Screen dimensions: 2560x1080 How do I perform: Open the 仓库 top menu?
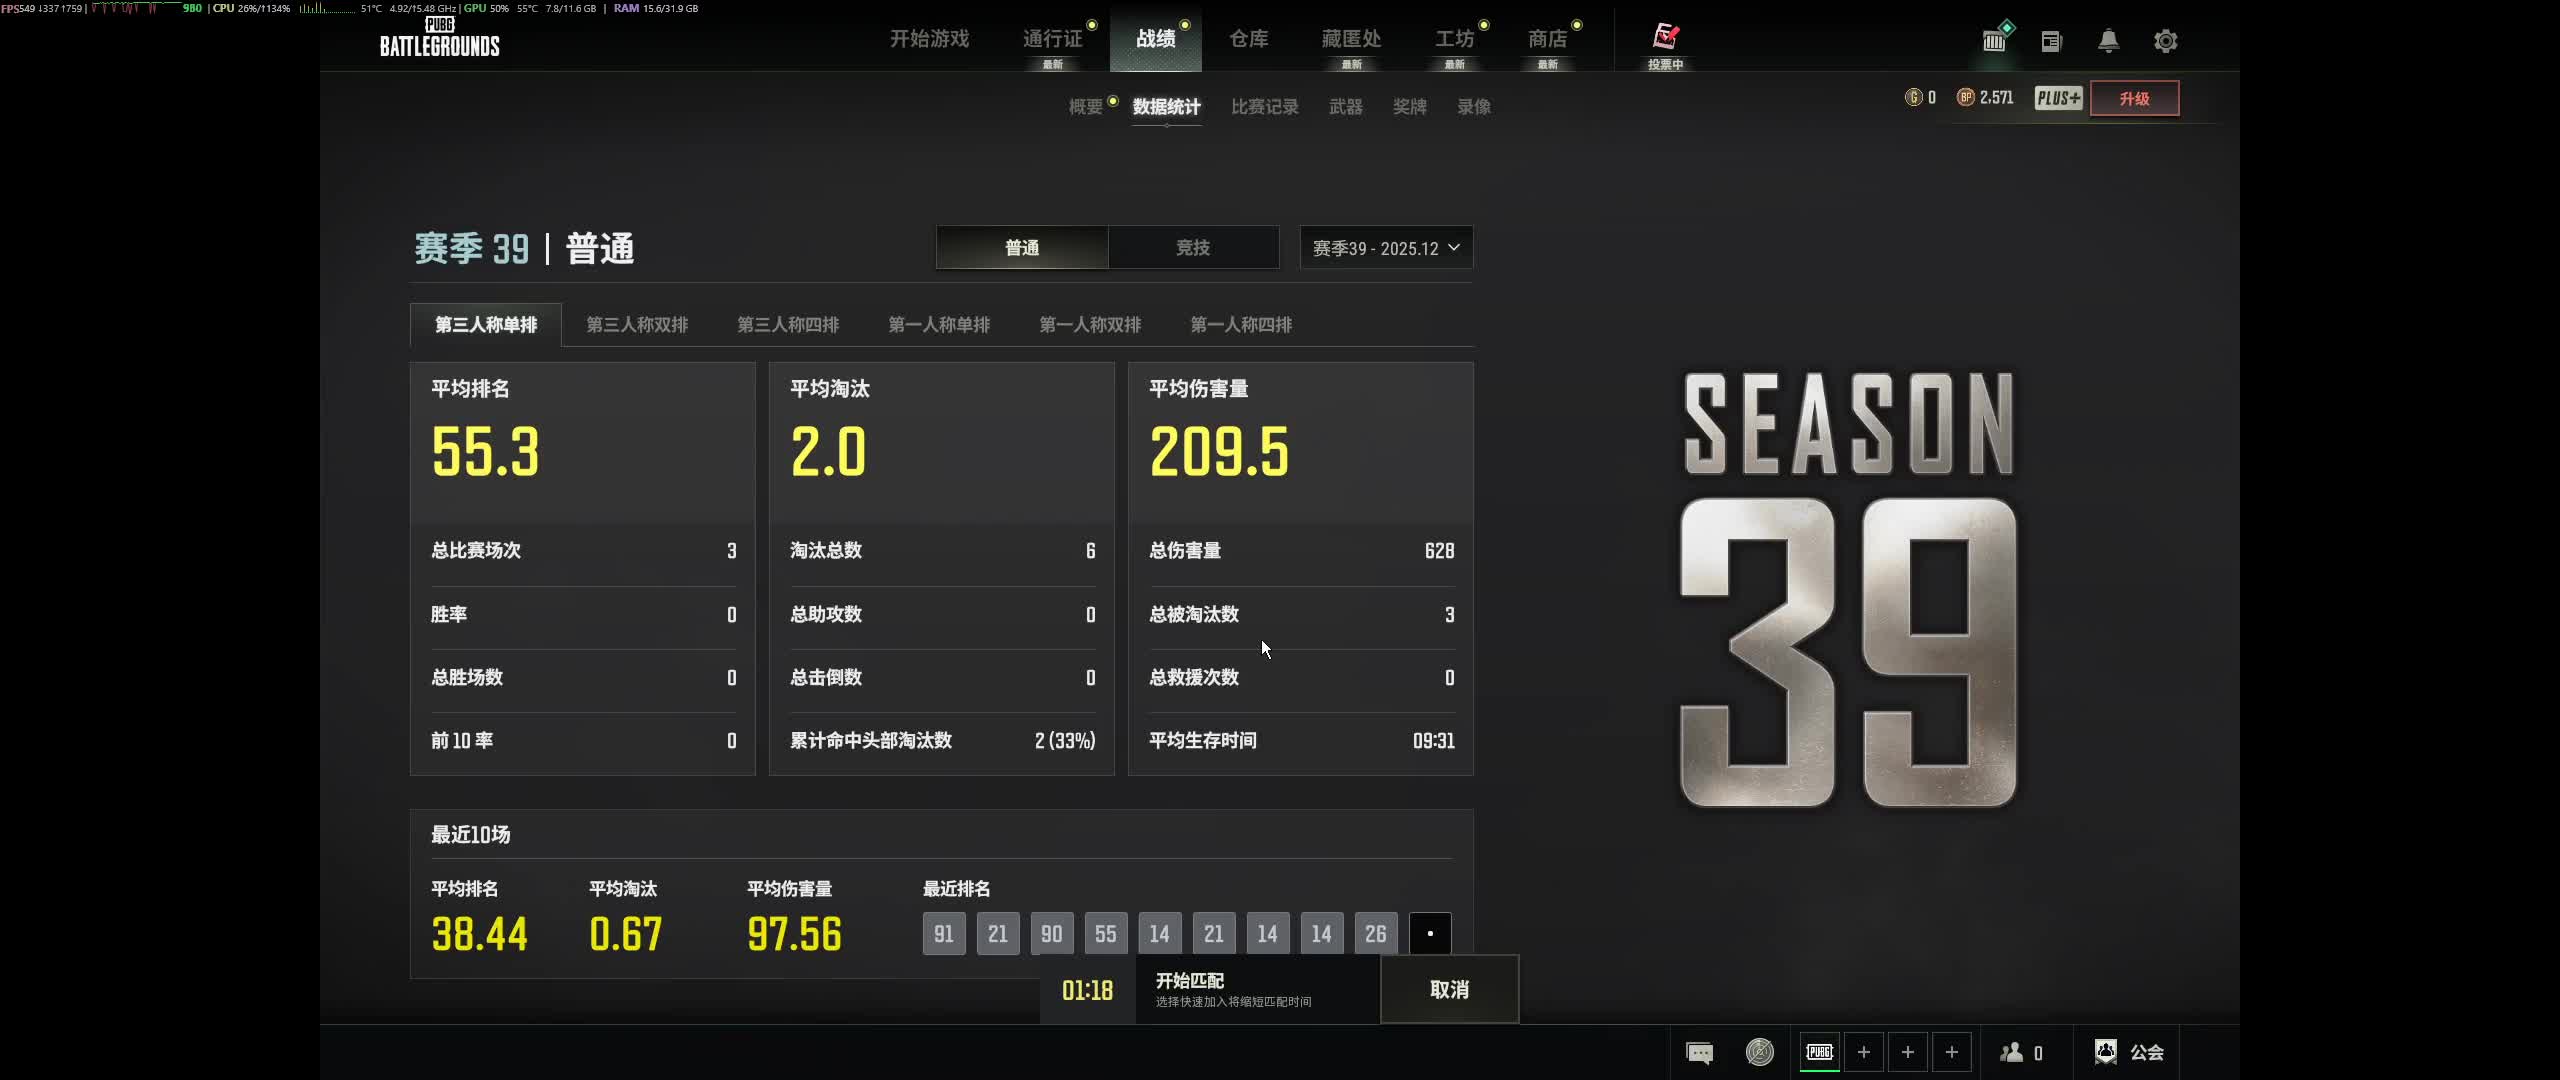(x=1248, y=39)
